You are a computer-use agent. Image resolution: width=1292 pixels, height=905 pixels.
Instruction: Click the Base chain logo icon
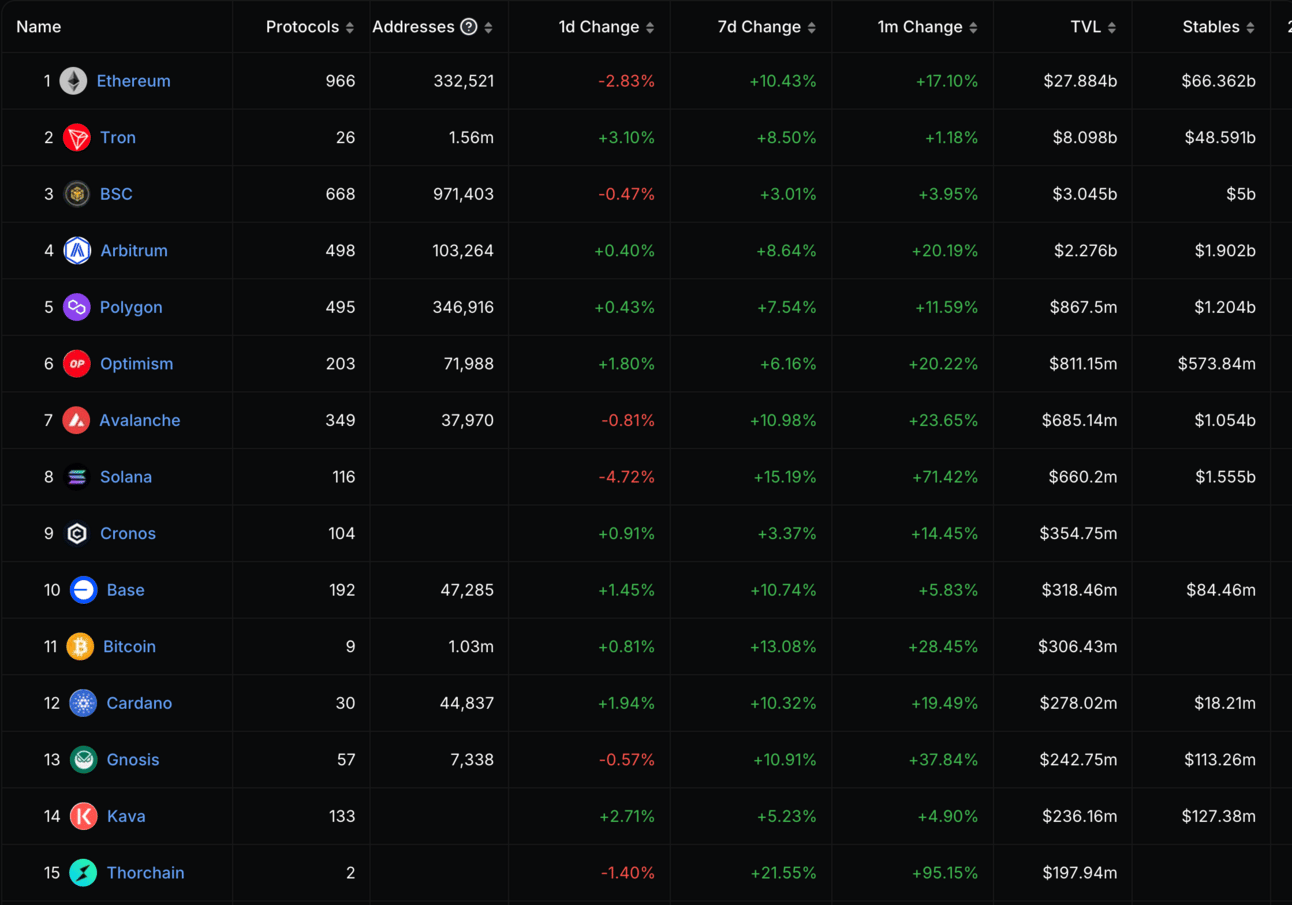84,590
